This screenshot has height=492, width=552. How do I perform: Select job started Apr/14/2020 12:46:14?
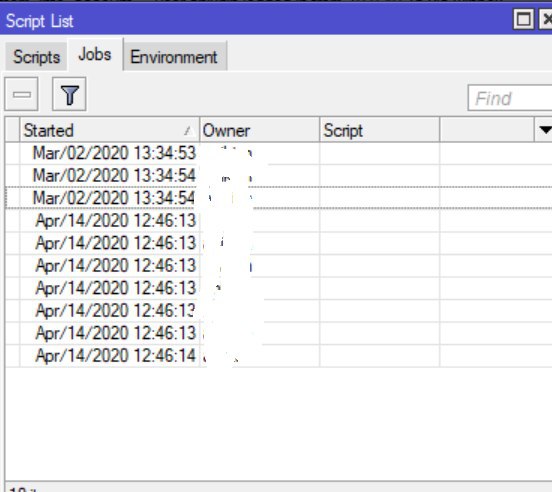tap(278, 356)
